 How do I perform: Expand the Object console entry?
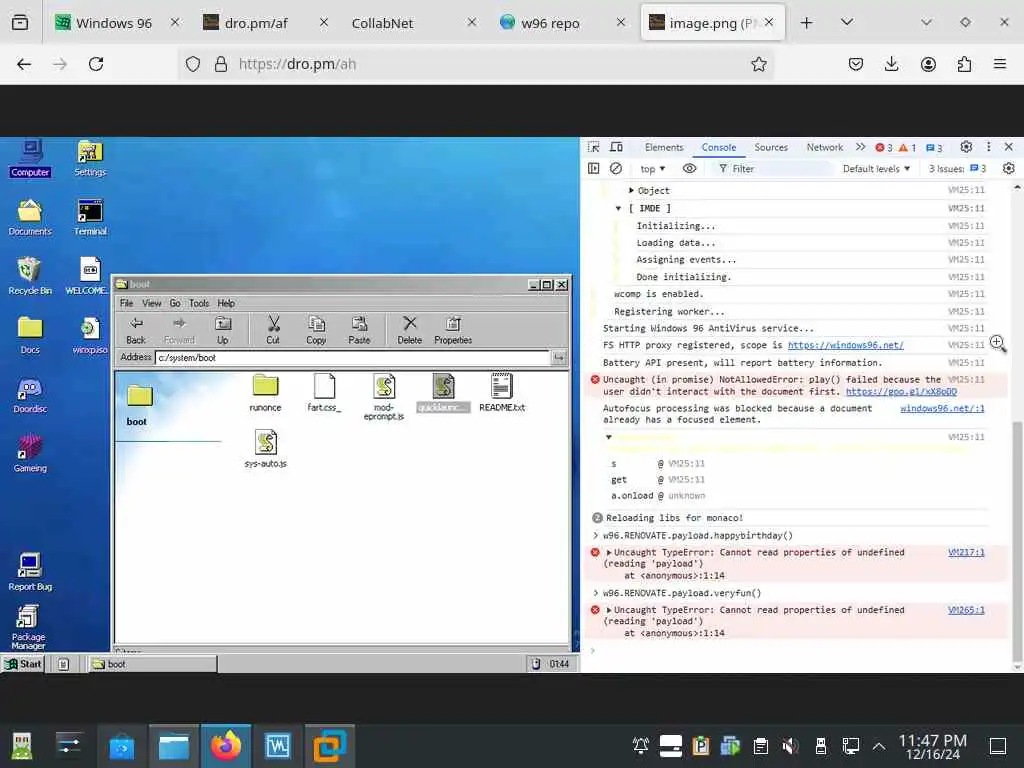coord(631,191)
